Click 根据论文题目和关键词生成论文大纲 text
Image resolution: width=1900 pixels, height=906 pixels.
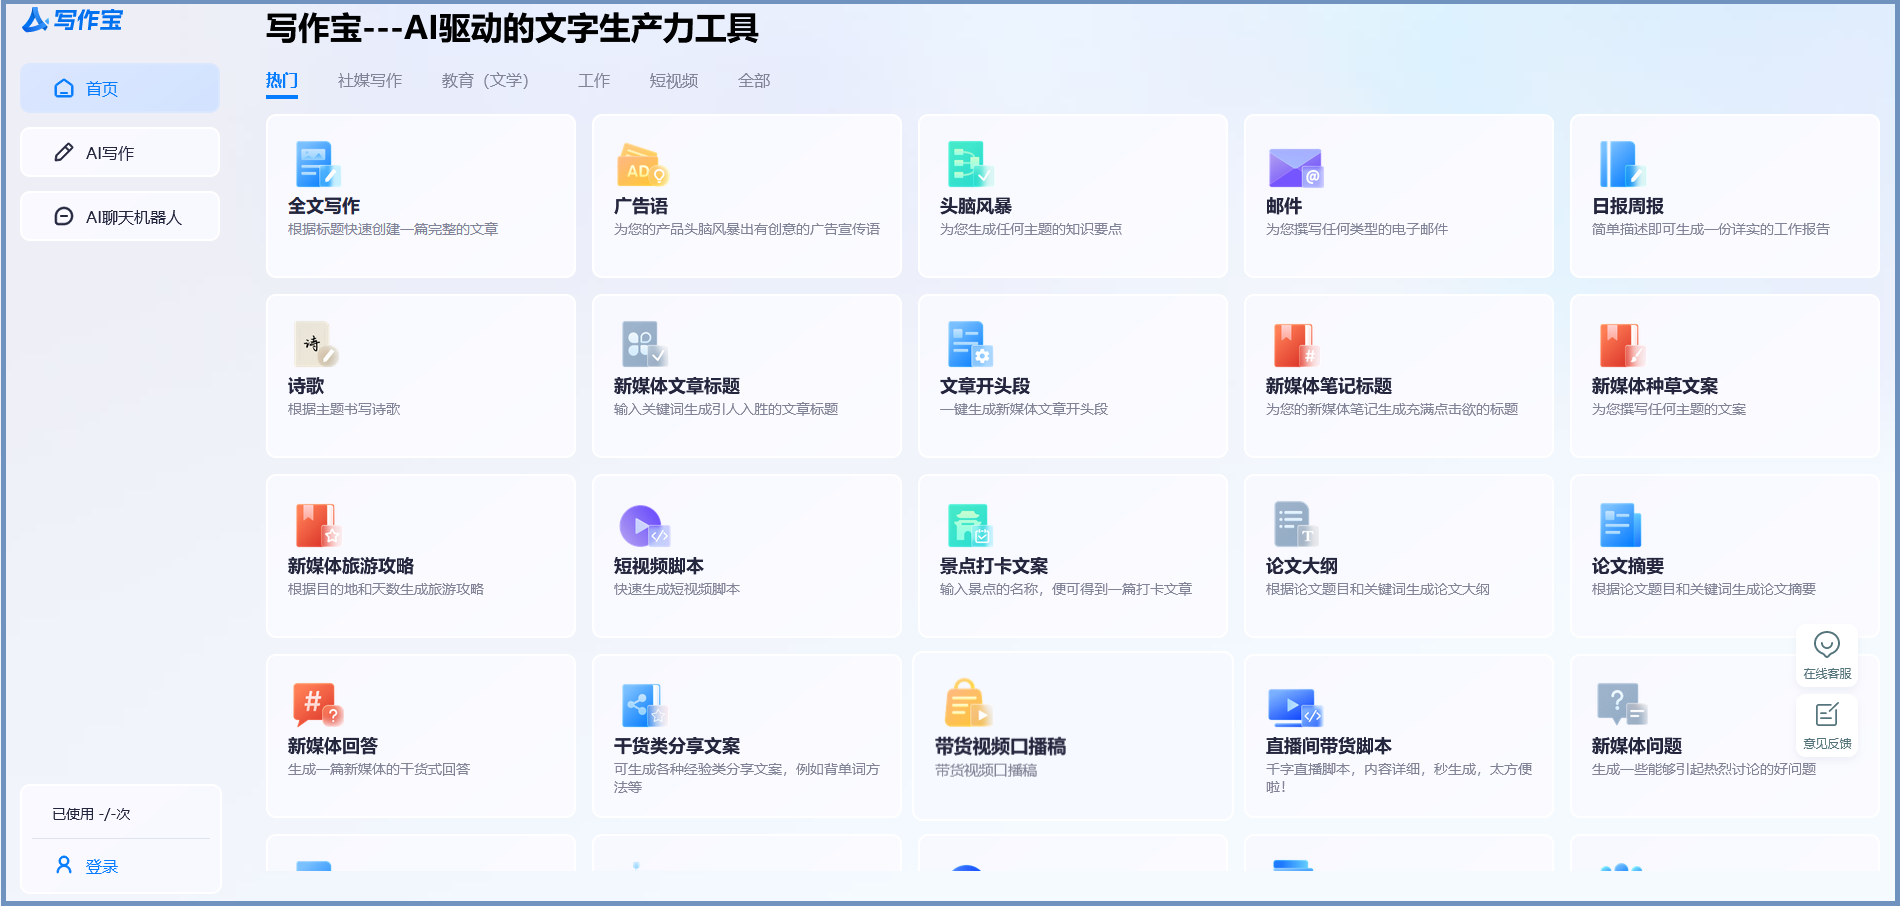(1378, 589)
